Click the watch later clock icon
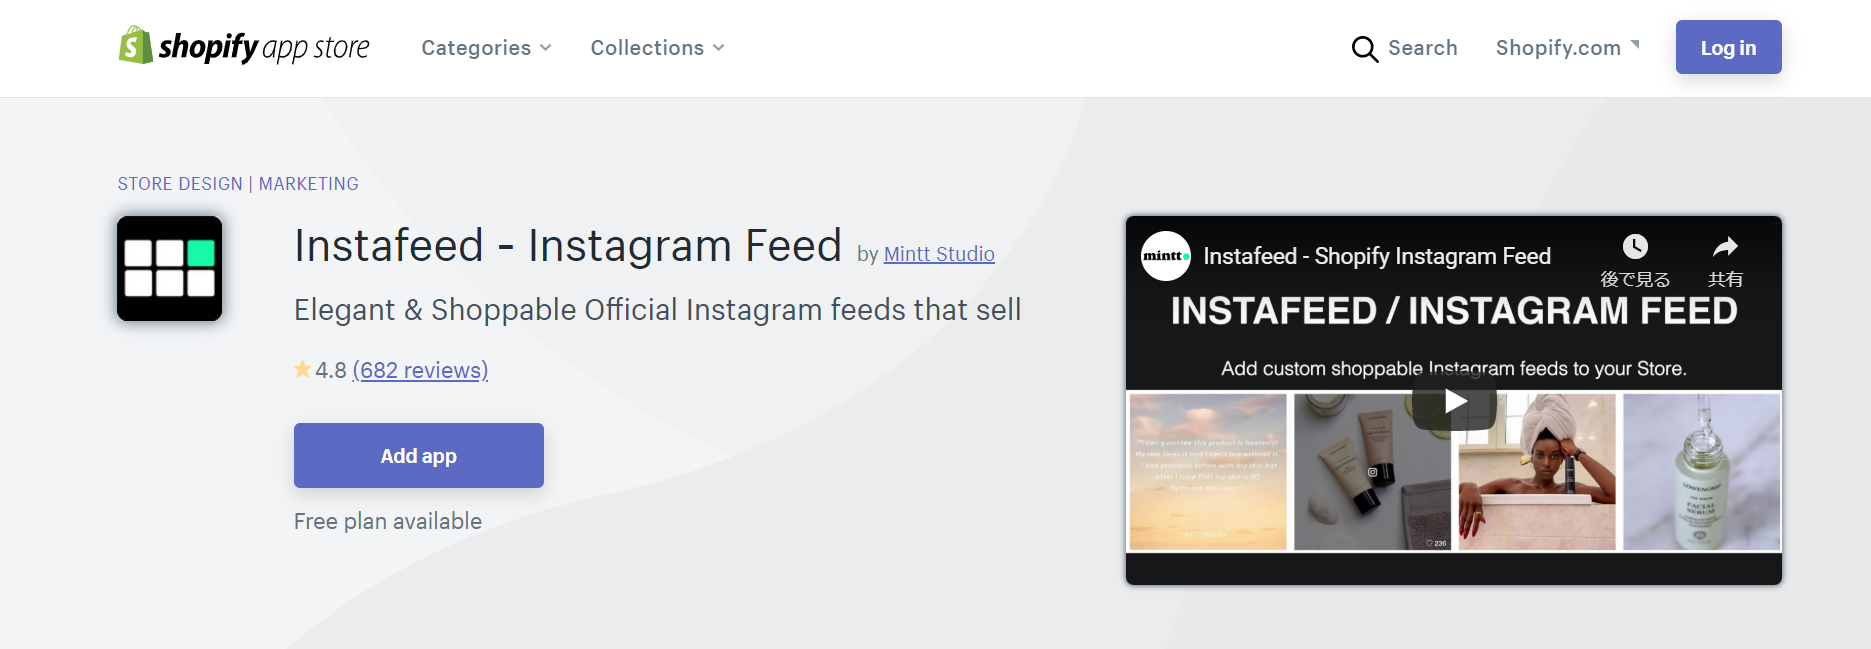Viewport: 1871px width, 649px height. (x=1635, y=247)
